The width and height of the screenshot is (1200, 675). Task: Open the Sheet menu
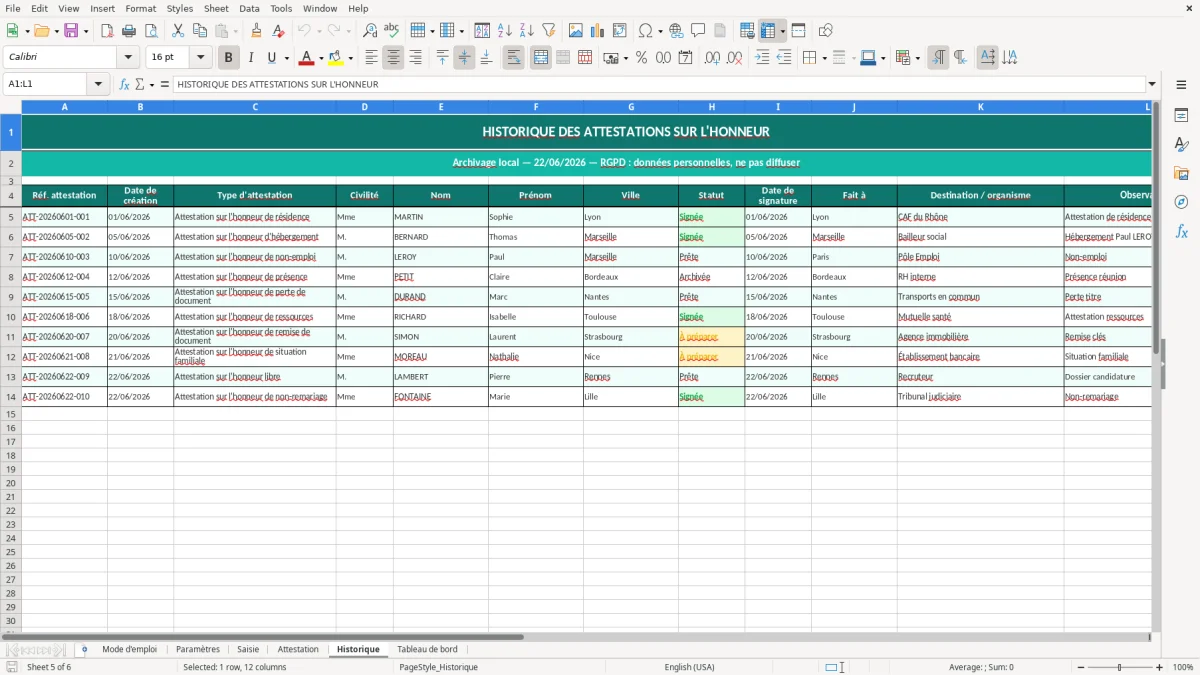point(216,8)
